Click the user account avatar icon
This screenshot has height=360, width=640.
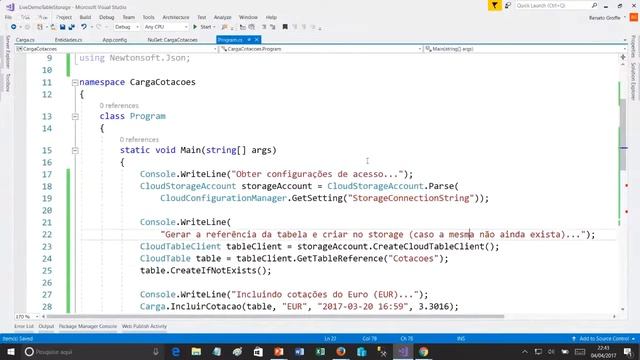point(633,18)
